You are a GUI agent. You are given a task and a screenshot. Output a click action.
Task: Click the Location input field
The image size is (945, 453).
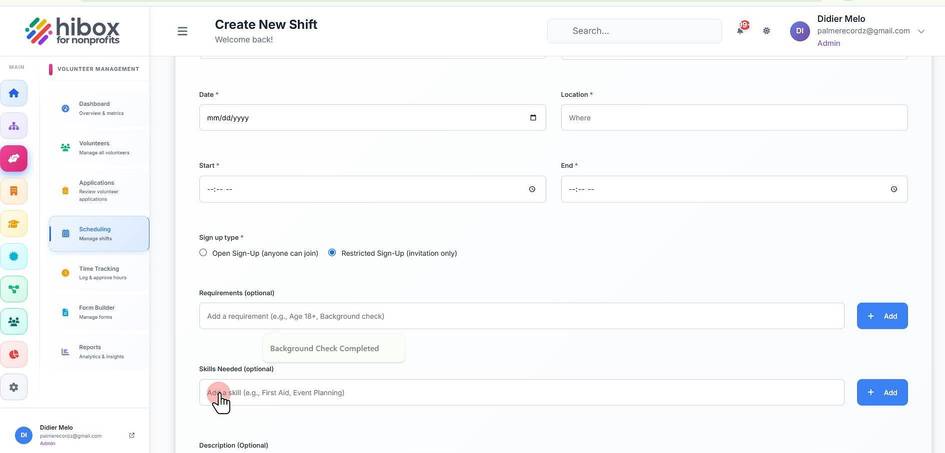coord(734,117)
